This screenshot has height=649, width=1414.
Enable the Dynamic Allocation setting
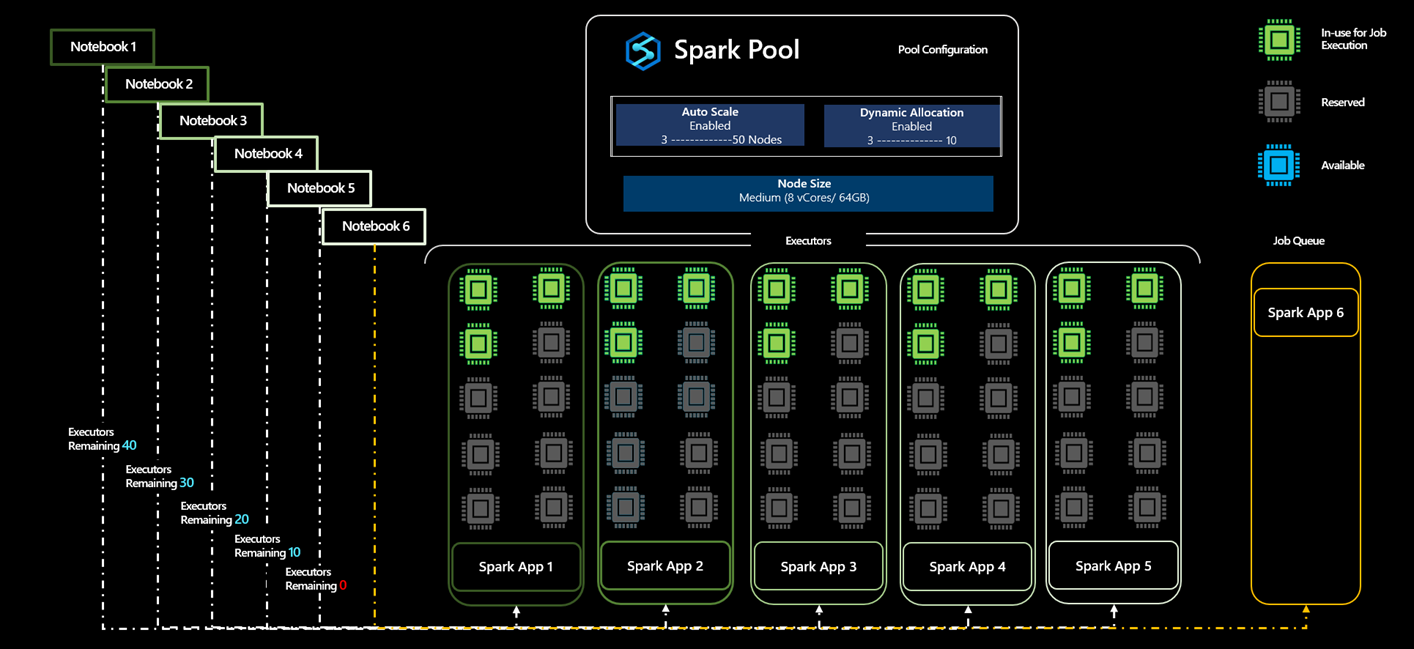pyautogui.click(x=911, y=125)
